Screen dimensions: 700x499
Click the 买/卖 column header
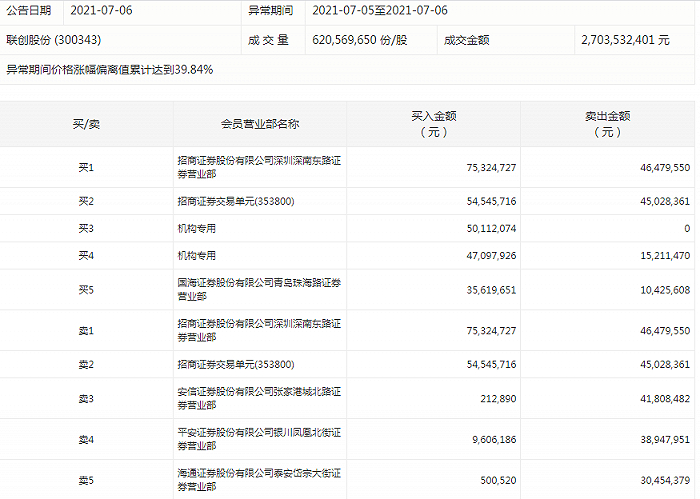pos(86,124)
